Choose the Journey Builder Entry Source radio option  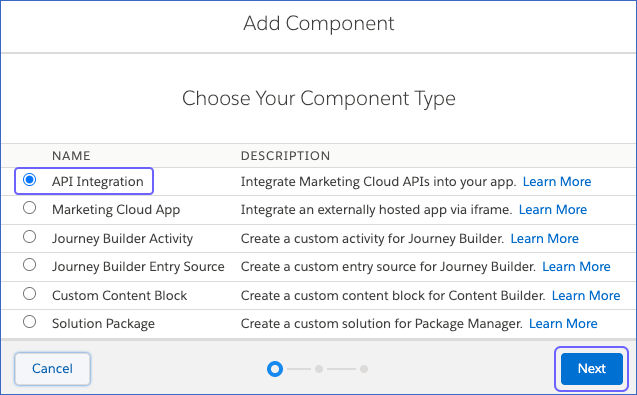point(29,265)
